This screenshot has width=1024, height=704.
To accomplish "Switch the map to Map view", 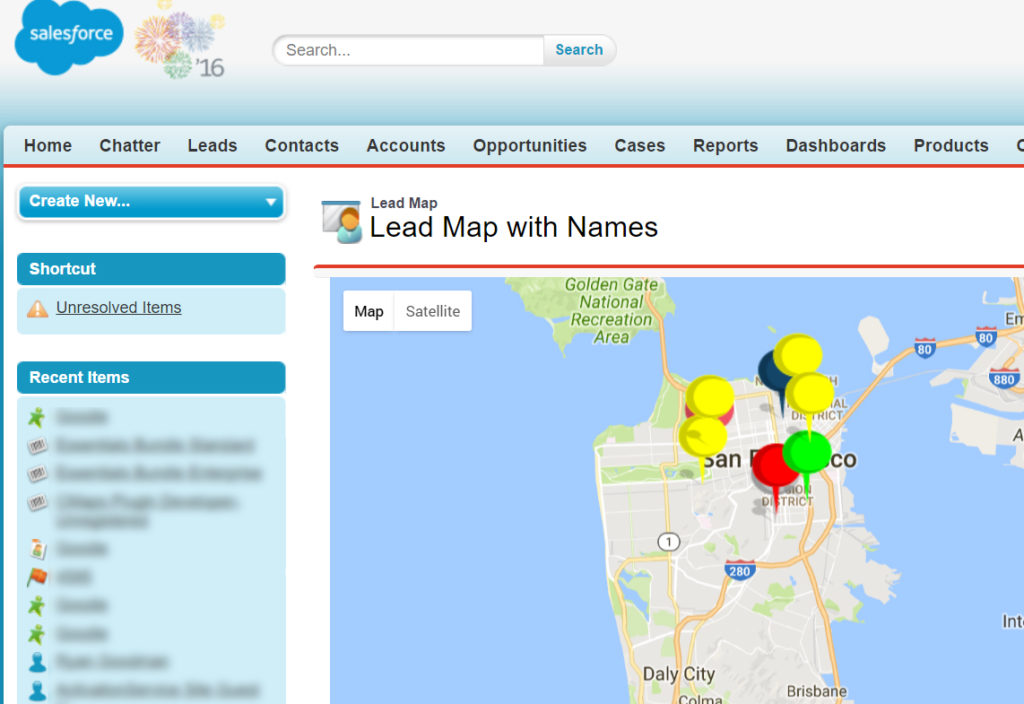I will 369,312.
